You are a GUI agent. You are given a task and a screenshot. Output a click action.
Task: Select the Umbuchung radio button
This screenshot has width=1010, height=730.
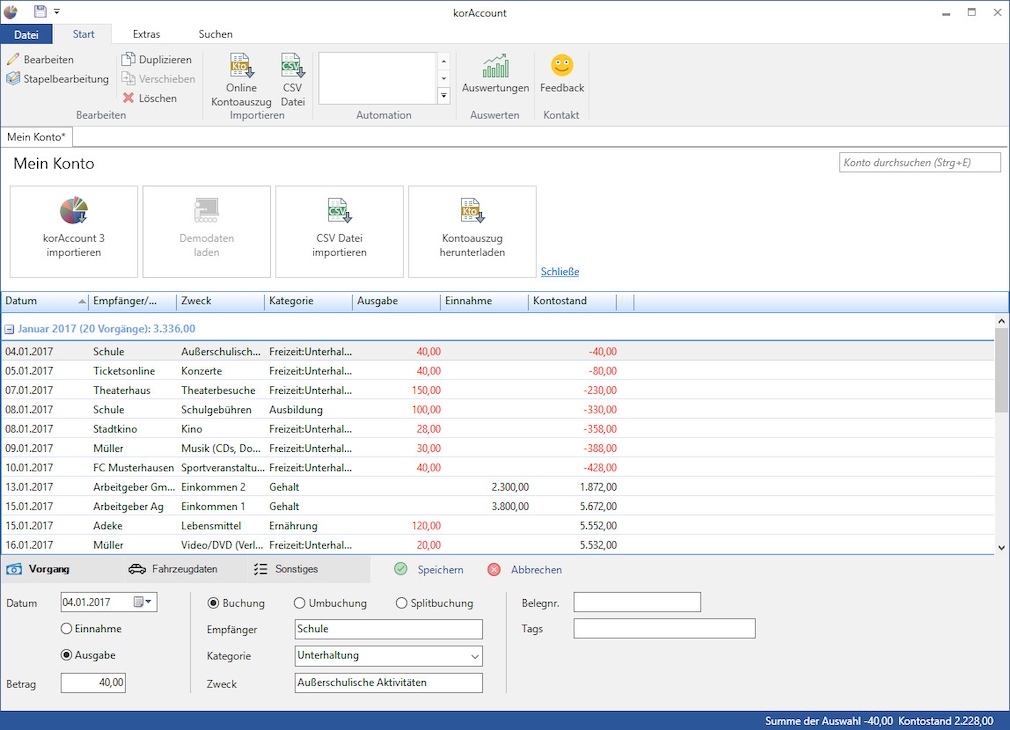pos(300,603)
